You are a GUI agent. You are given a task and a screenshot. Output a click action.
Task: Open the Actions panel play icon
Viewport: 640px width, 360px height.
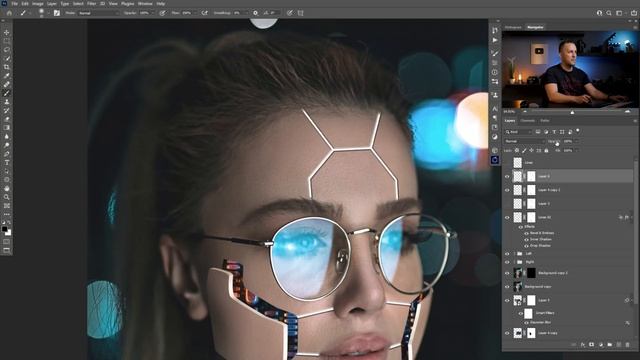[495, 40]
